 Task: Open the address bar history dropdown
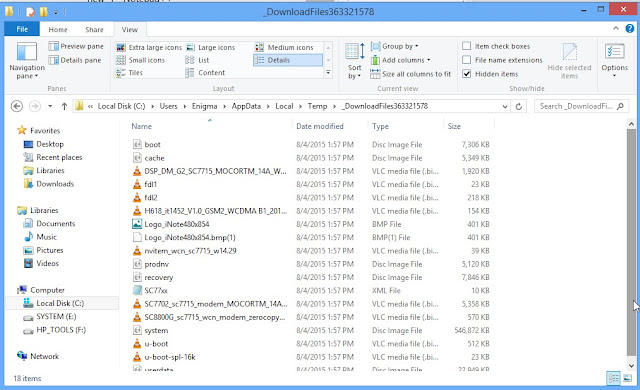pyautogui.click(x=505, y=106)
